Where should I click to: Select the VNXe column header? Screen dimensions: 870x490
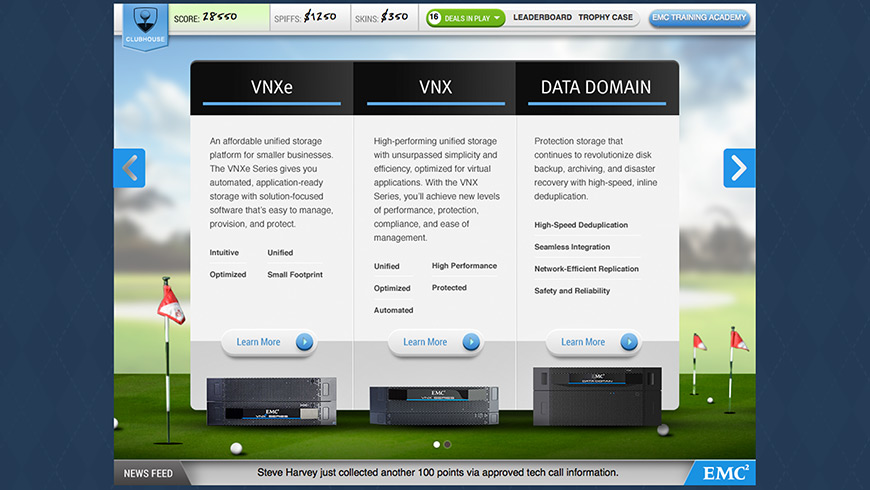272,88
